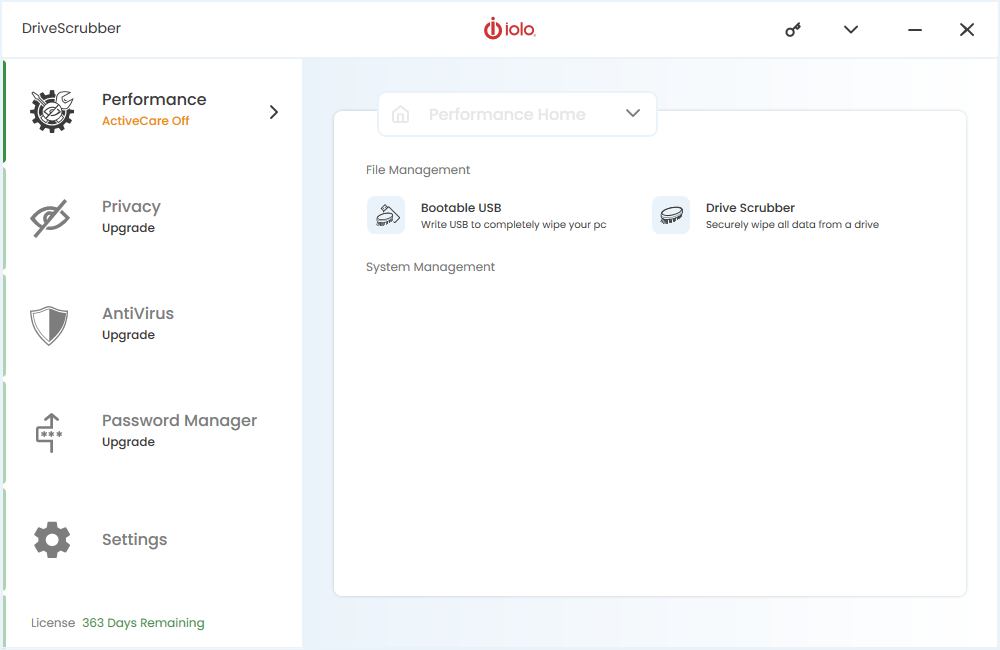1000x650 pixels.
Task: Click 'Write USB to completely wipe your pc'
Action: [x=513, y=225]
